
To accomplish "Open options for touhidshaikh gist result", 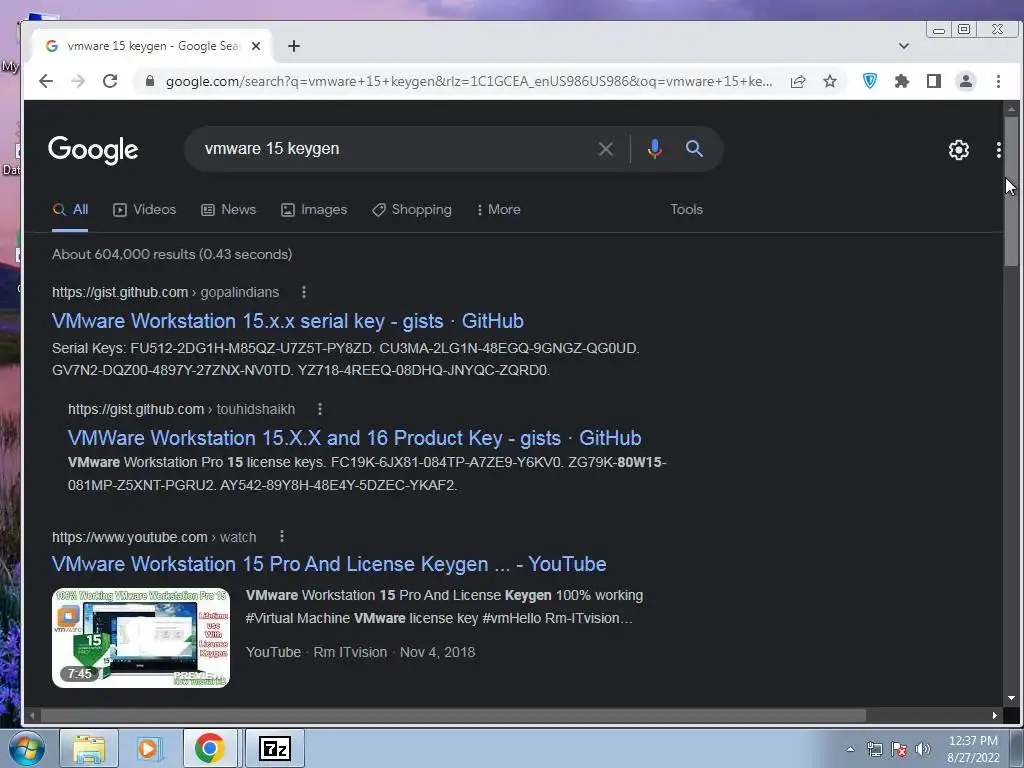I will tap(319, 409).
